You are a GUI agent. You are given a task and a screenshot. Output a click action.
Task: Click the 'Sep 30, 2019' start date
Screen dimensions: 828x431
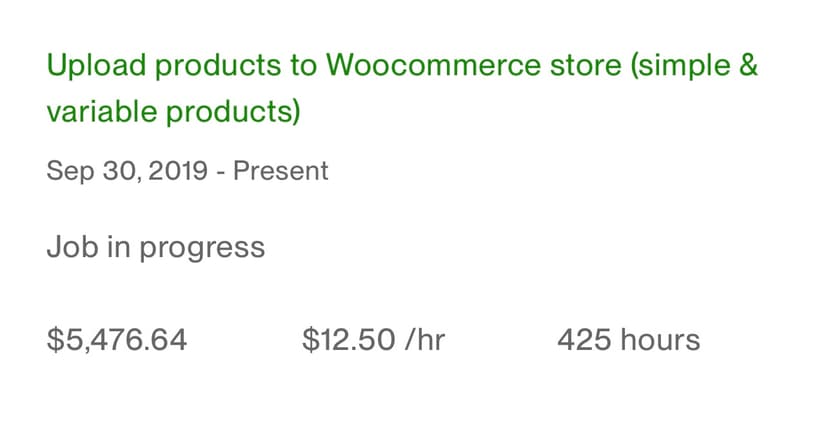127,171
